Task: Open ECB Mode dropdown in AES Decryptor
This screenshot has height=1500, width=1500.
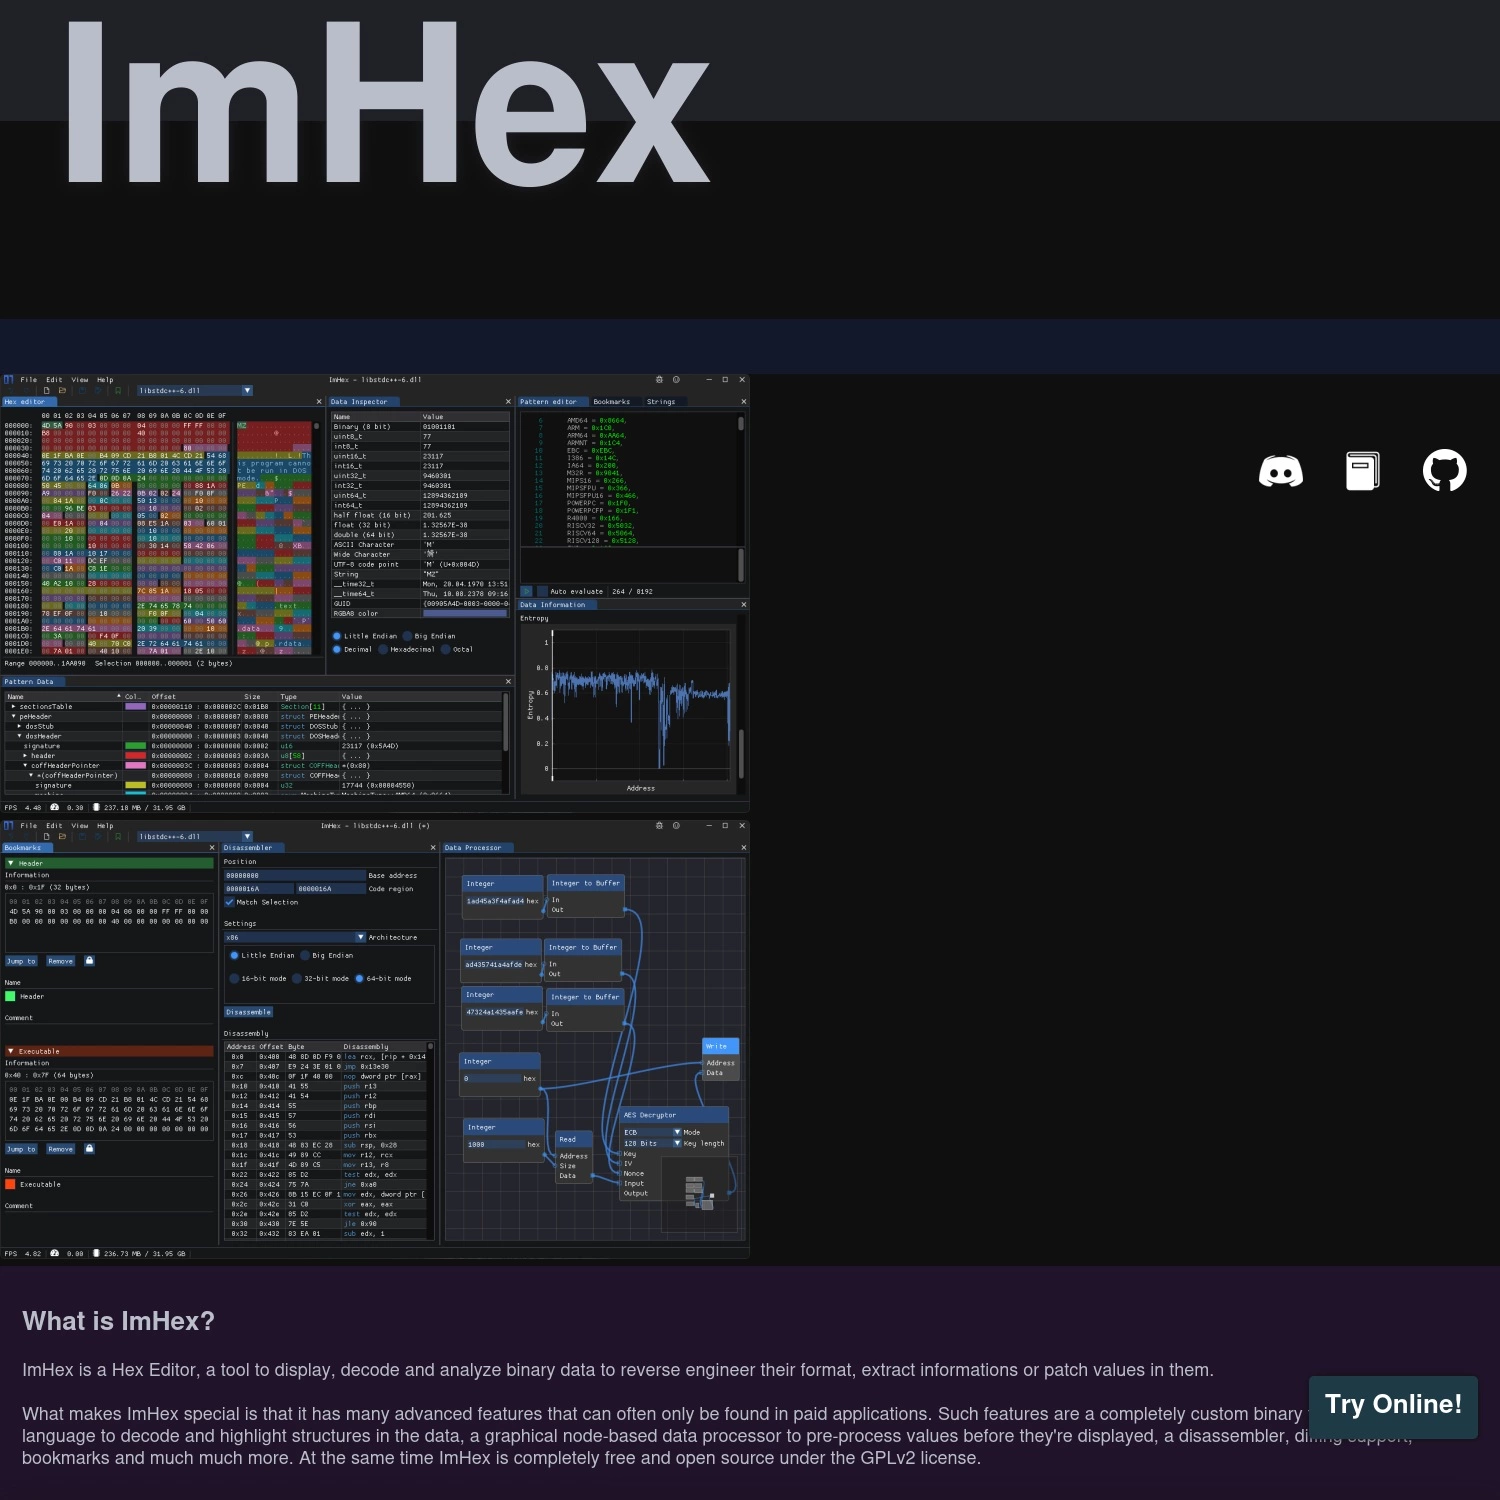Action: click(652, 1132)
